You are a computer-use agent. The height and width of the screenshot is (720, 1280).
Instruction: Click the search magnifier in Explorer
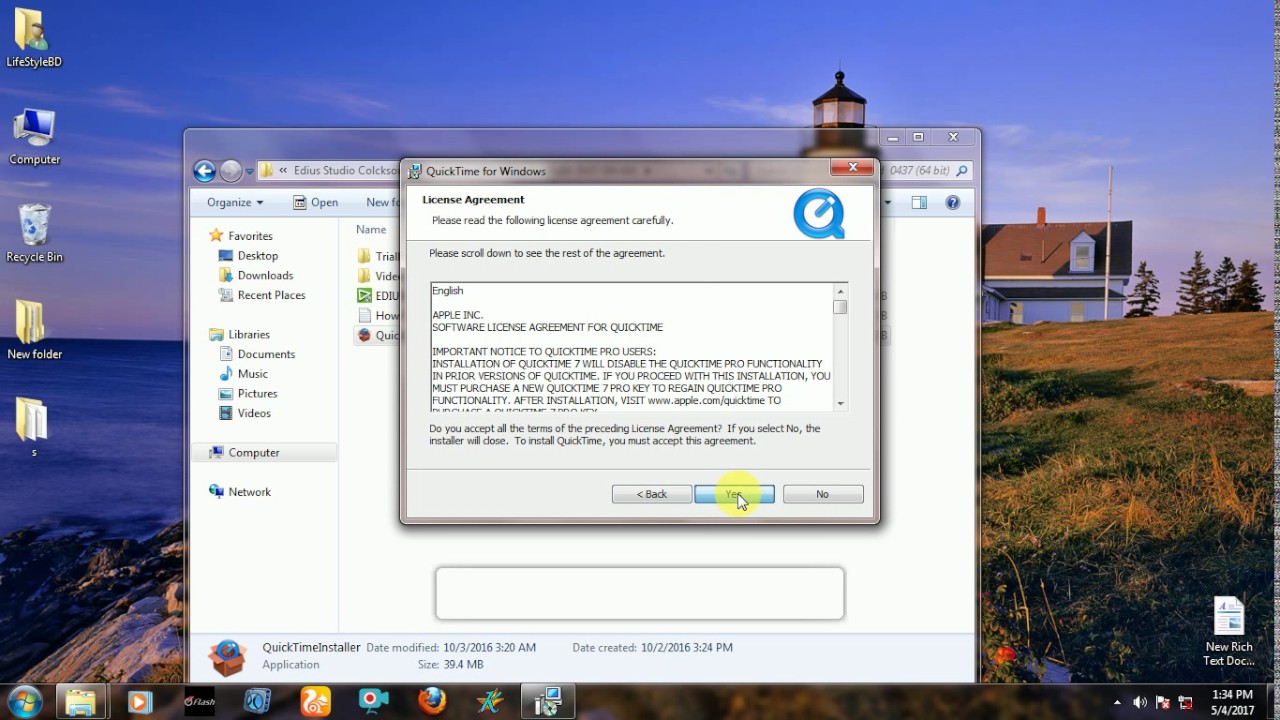(x=962, y=171)
